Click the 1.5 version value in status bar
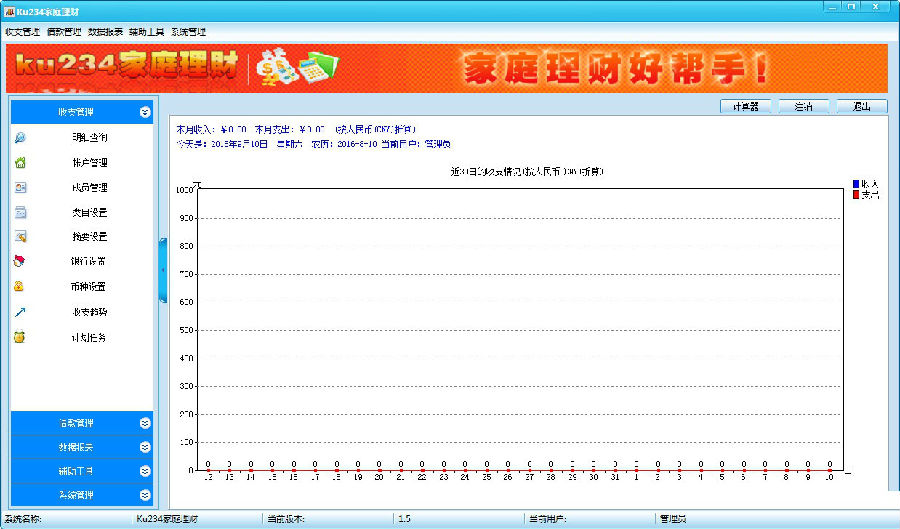The height and width of the screenshot is (529, 900). pos(405,519)
